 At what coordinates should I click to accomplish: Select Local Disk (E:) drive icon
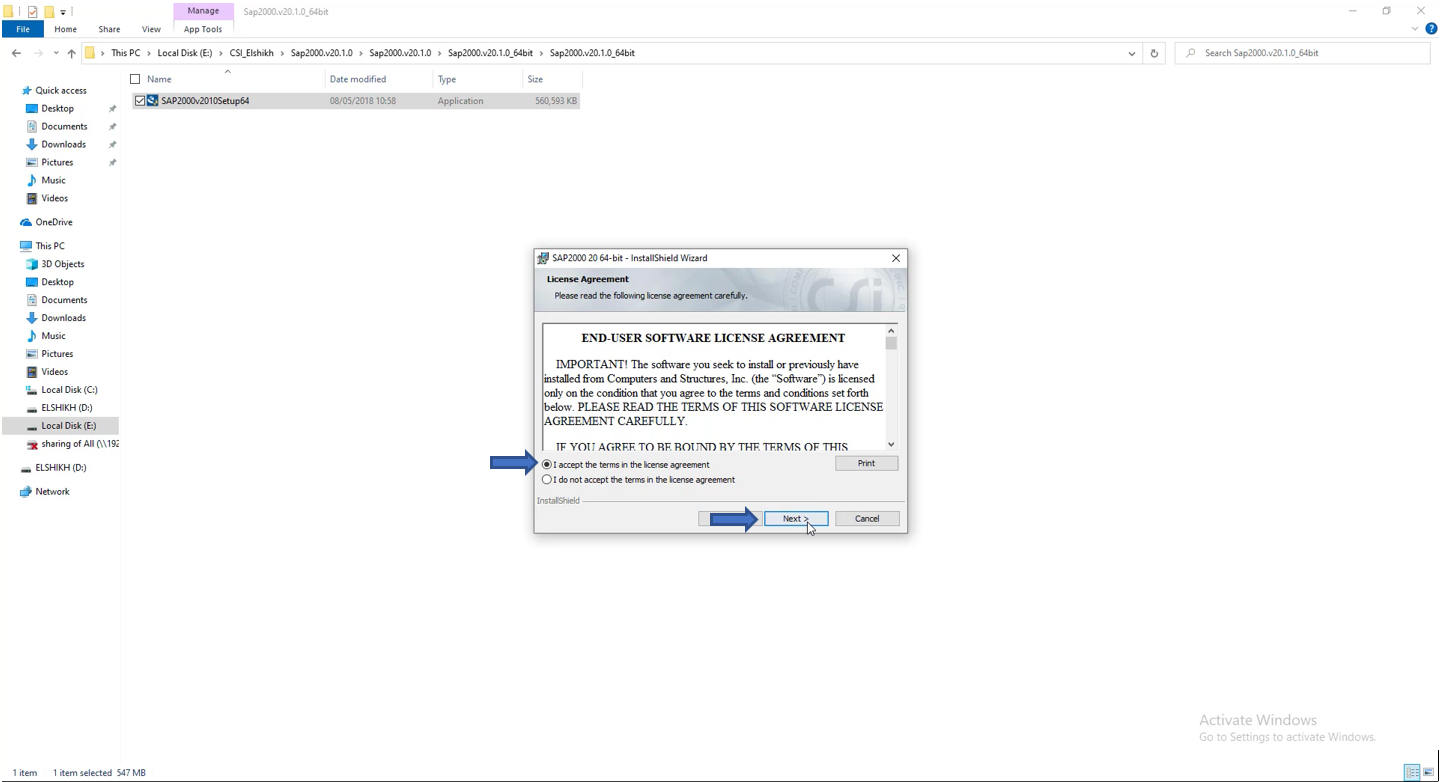click(x=31, y=426)
